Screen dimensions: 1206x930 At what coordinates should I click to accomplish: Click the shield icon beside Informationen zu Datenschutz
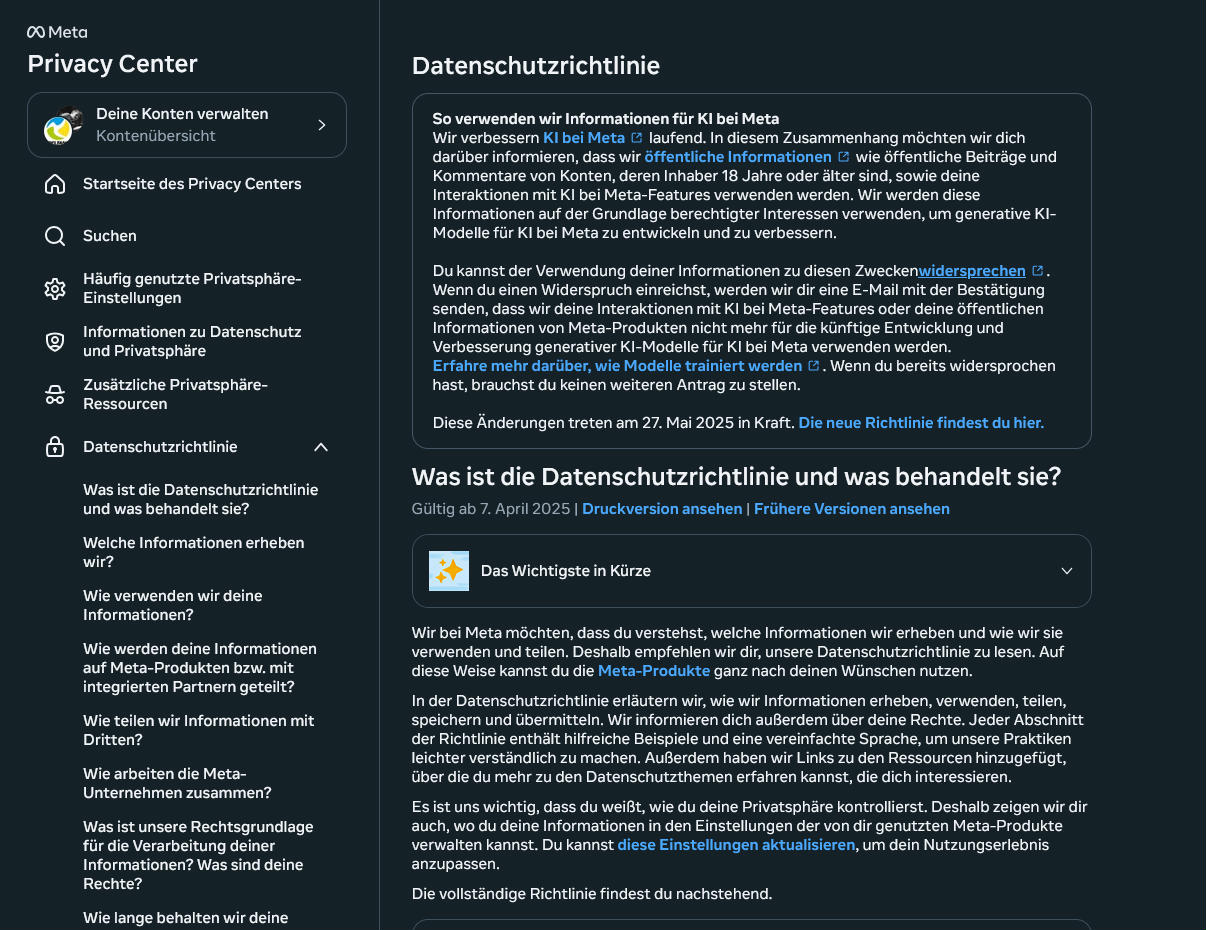pyautogui.click(x=55, y=342)
